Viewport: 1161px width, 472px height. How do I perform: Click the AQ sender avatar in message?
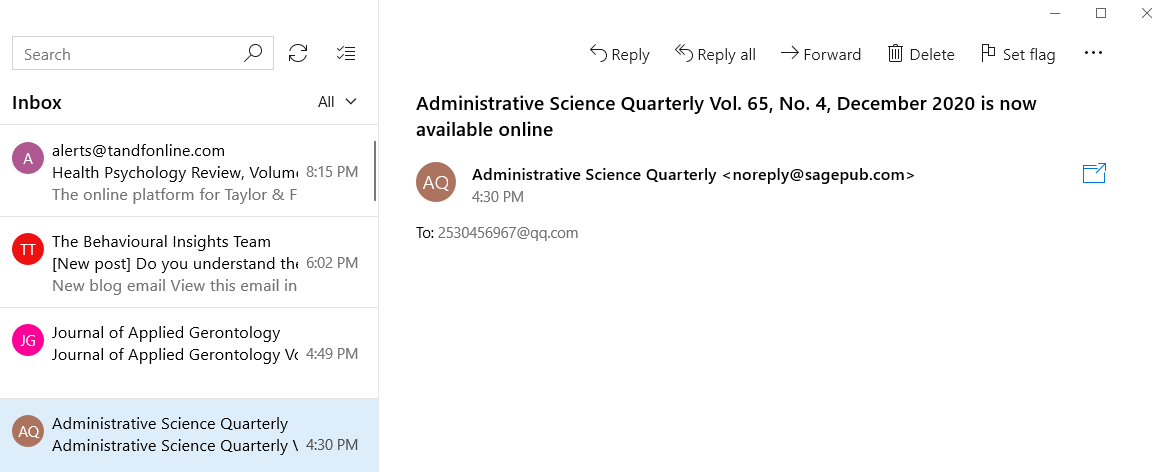(x=435, y=182)
